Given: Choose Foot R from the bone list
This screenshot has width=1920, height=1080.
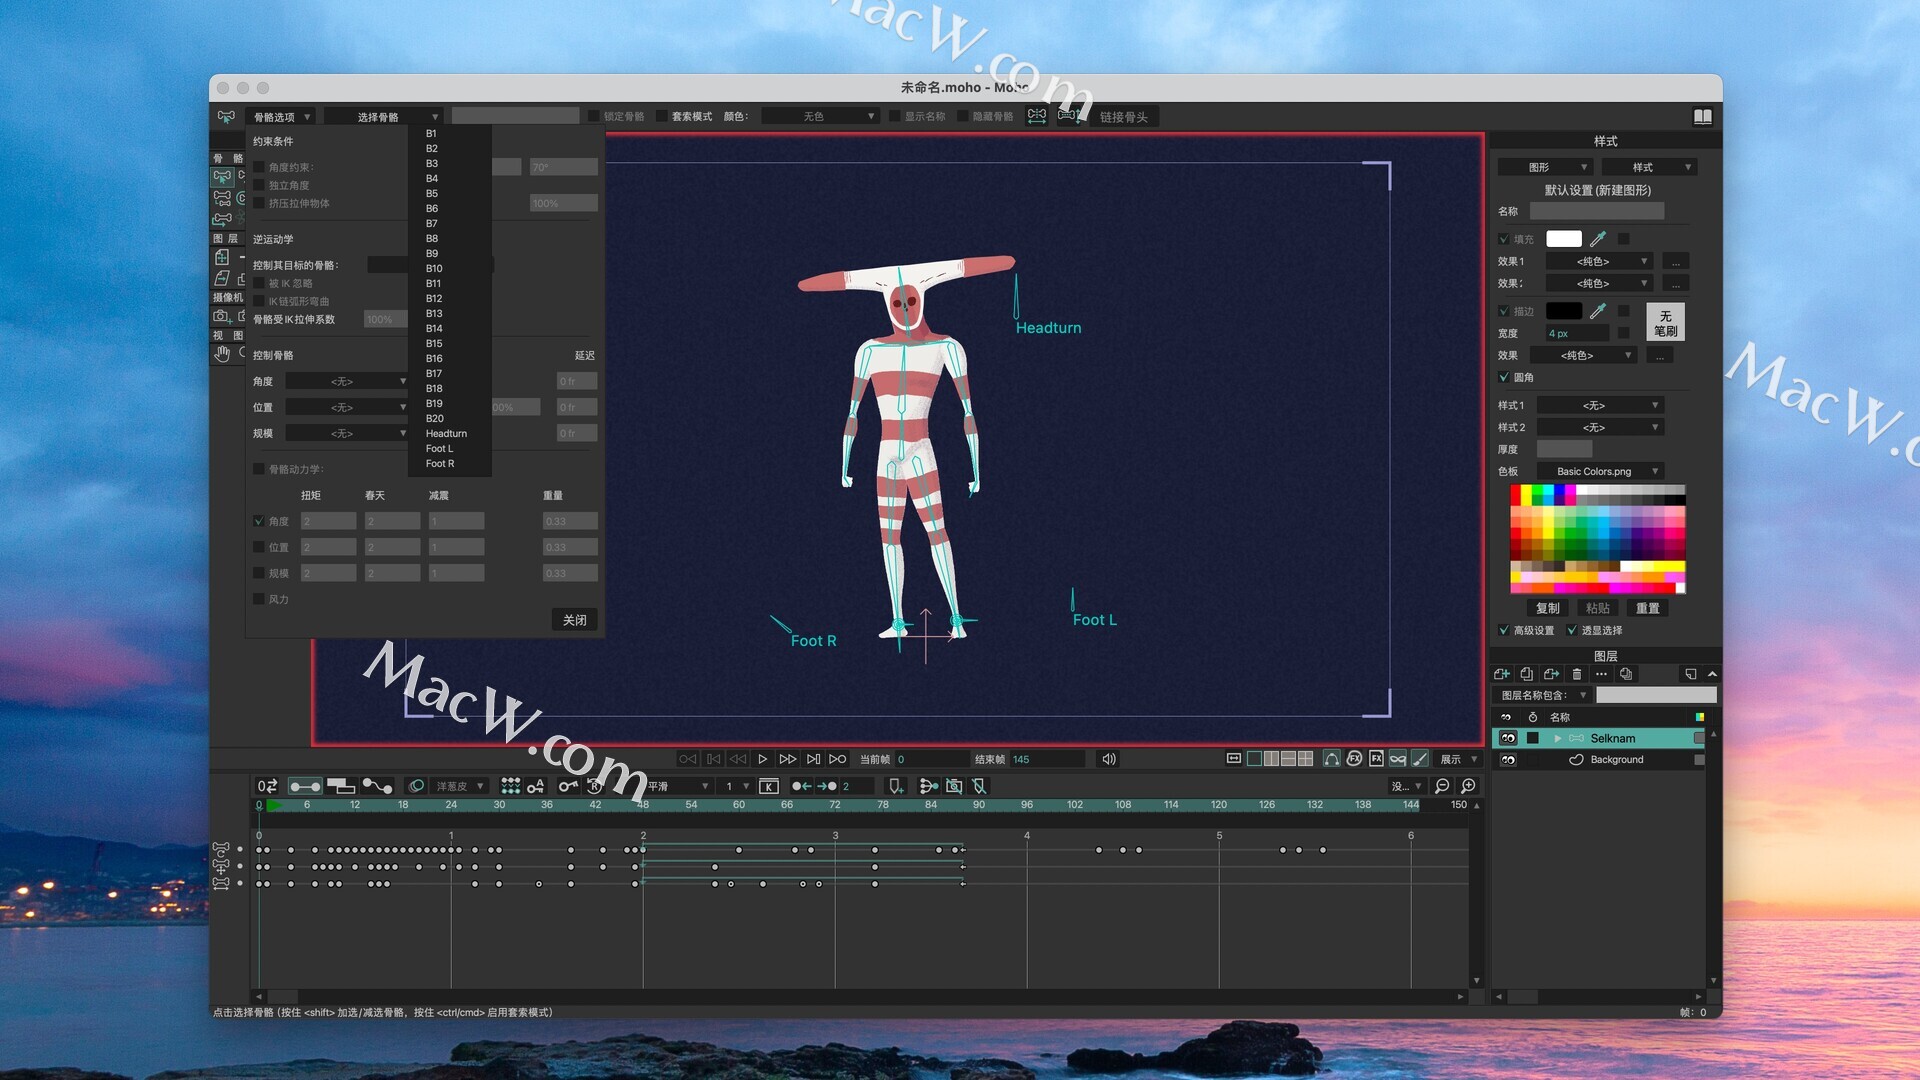Looking at the screenshot, I should tap(450, 463).
